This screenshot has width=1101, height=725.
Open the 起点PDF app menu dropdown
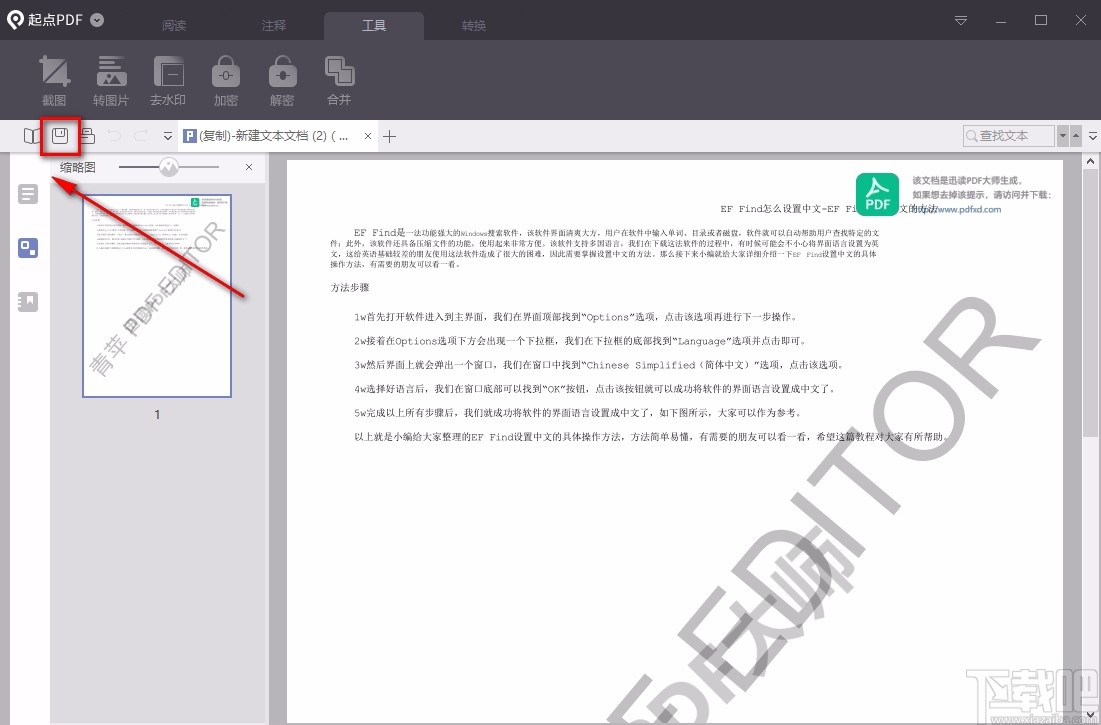click(98, 20)
